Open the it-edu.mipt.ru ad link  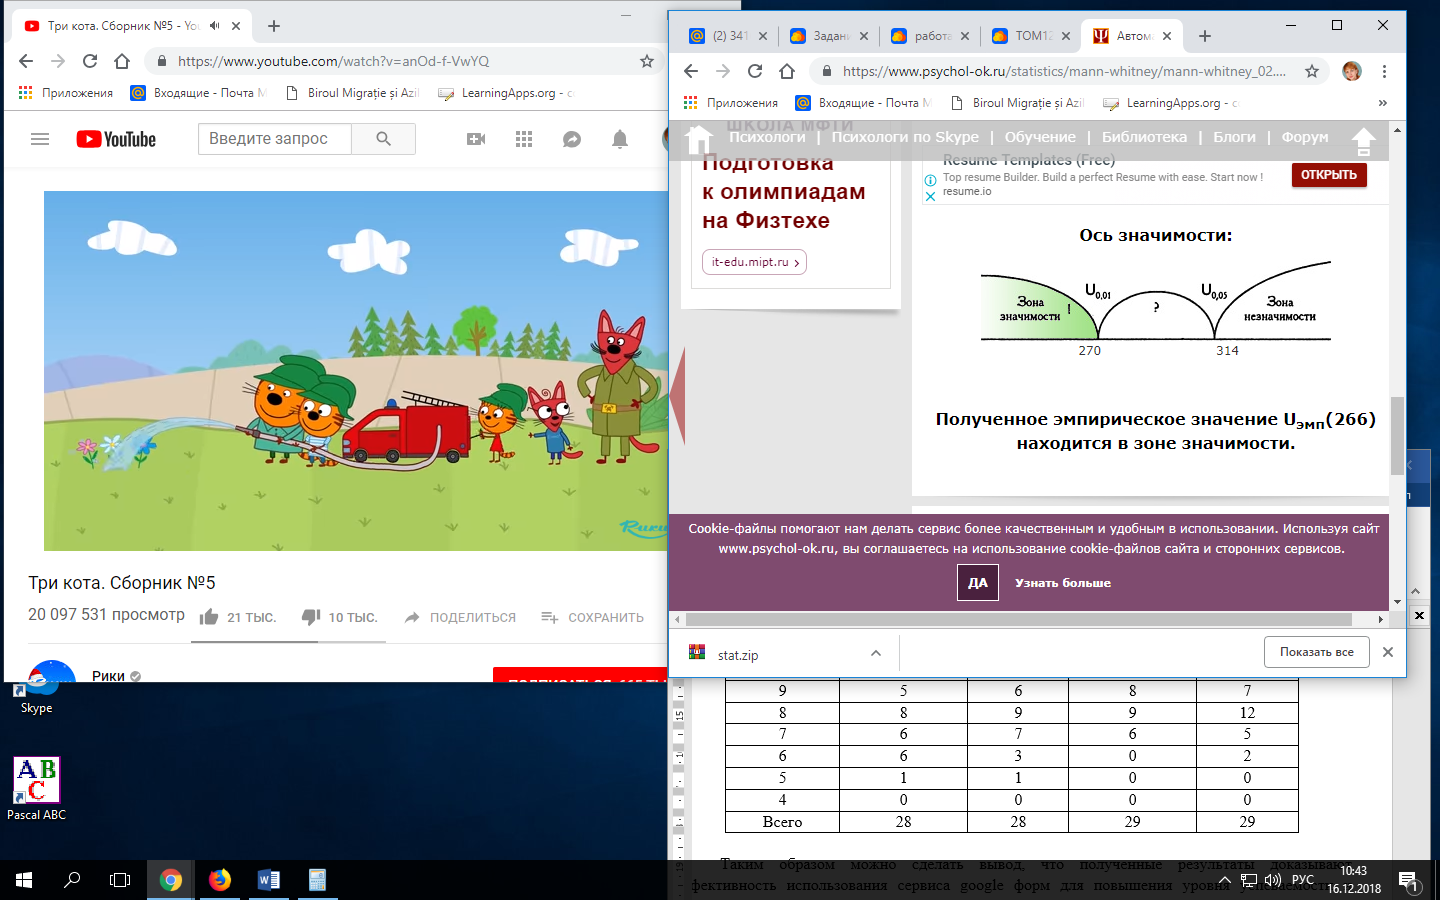tap(754, 262)
